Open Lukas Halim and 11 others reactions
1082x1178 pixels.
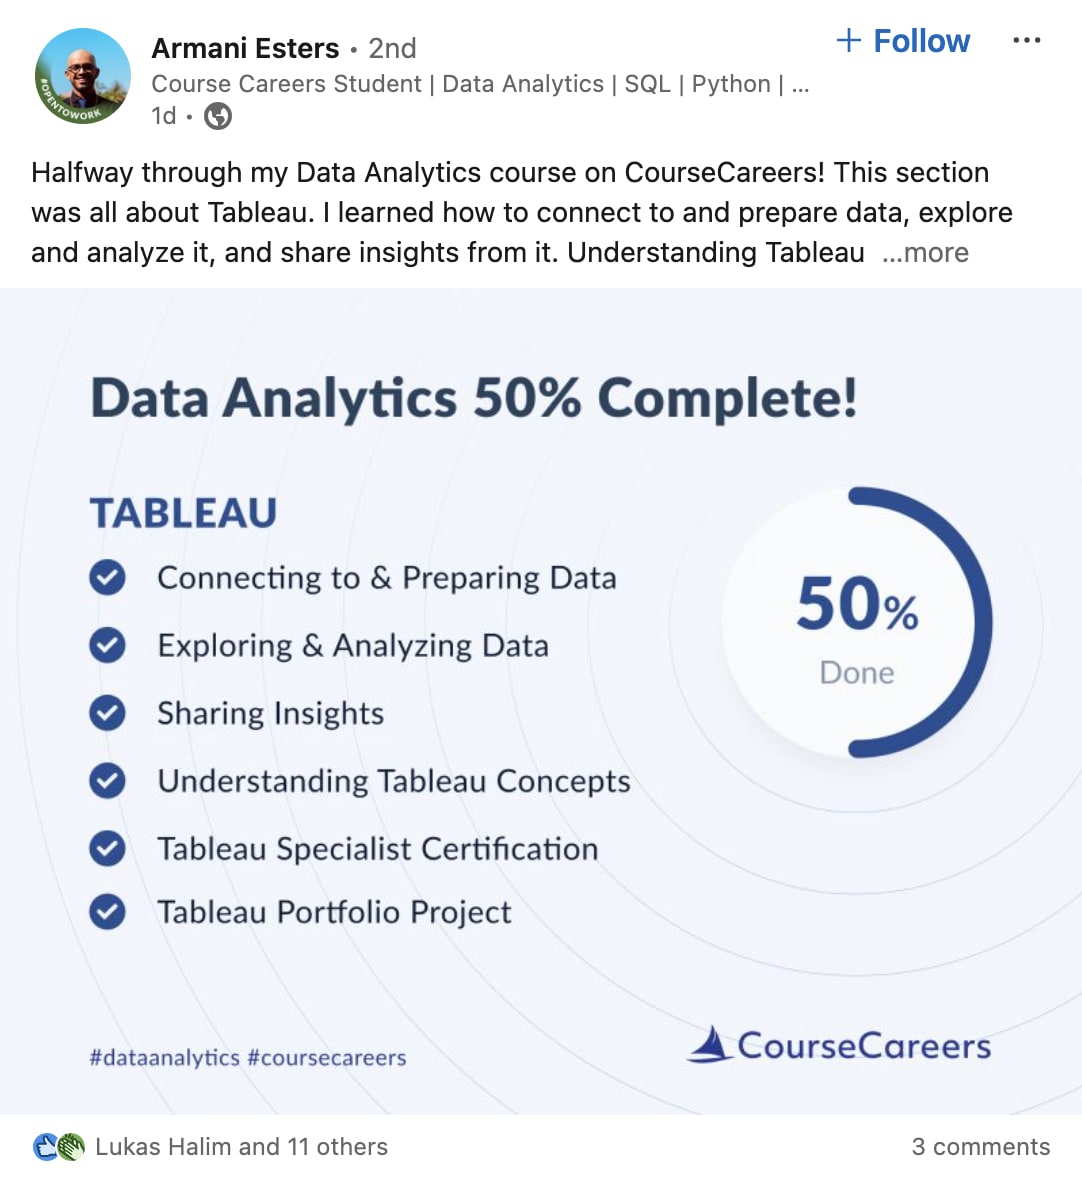click(241, 1146)
